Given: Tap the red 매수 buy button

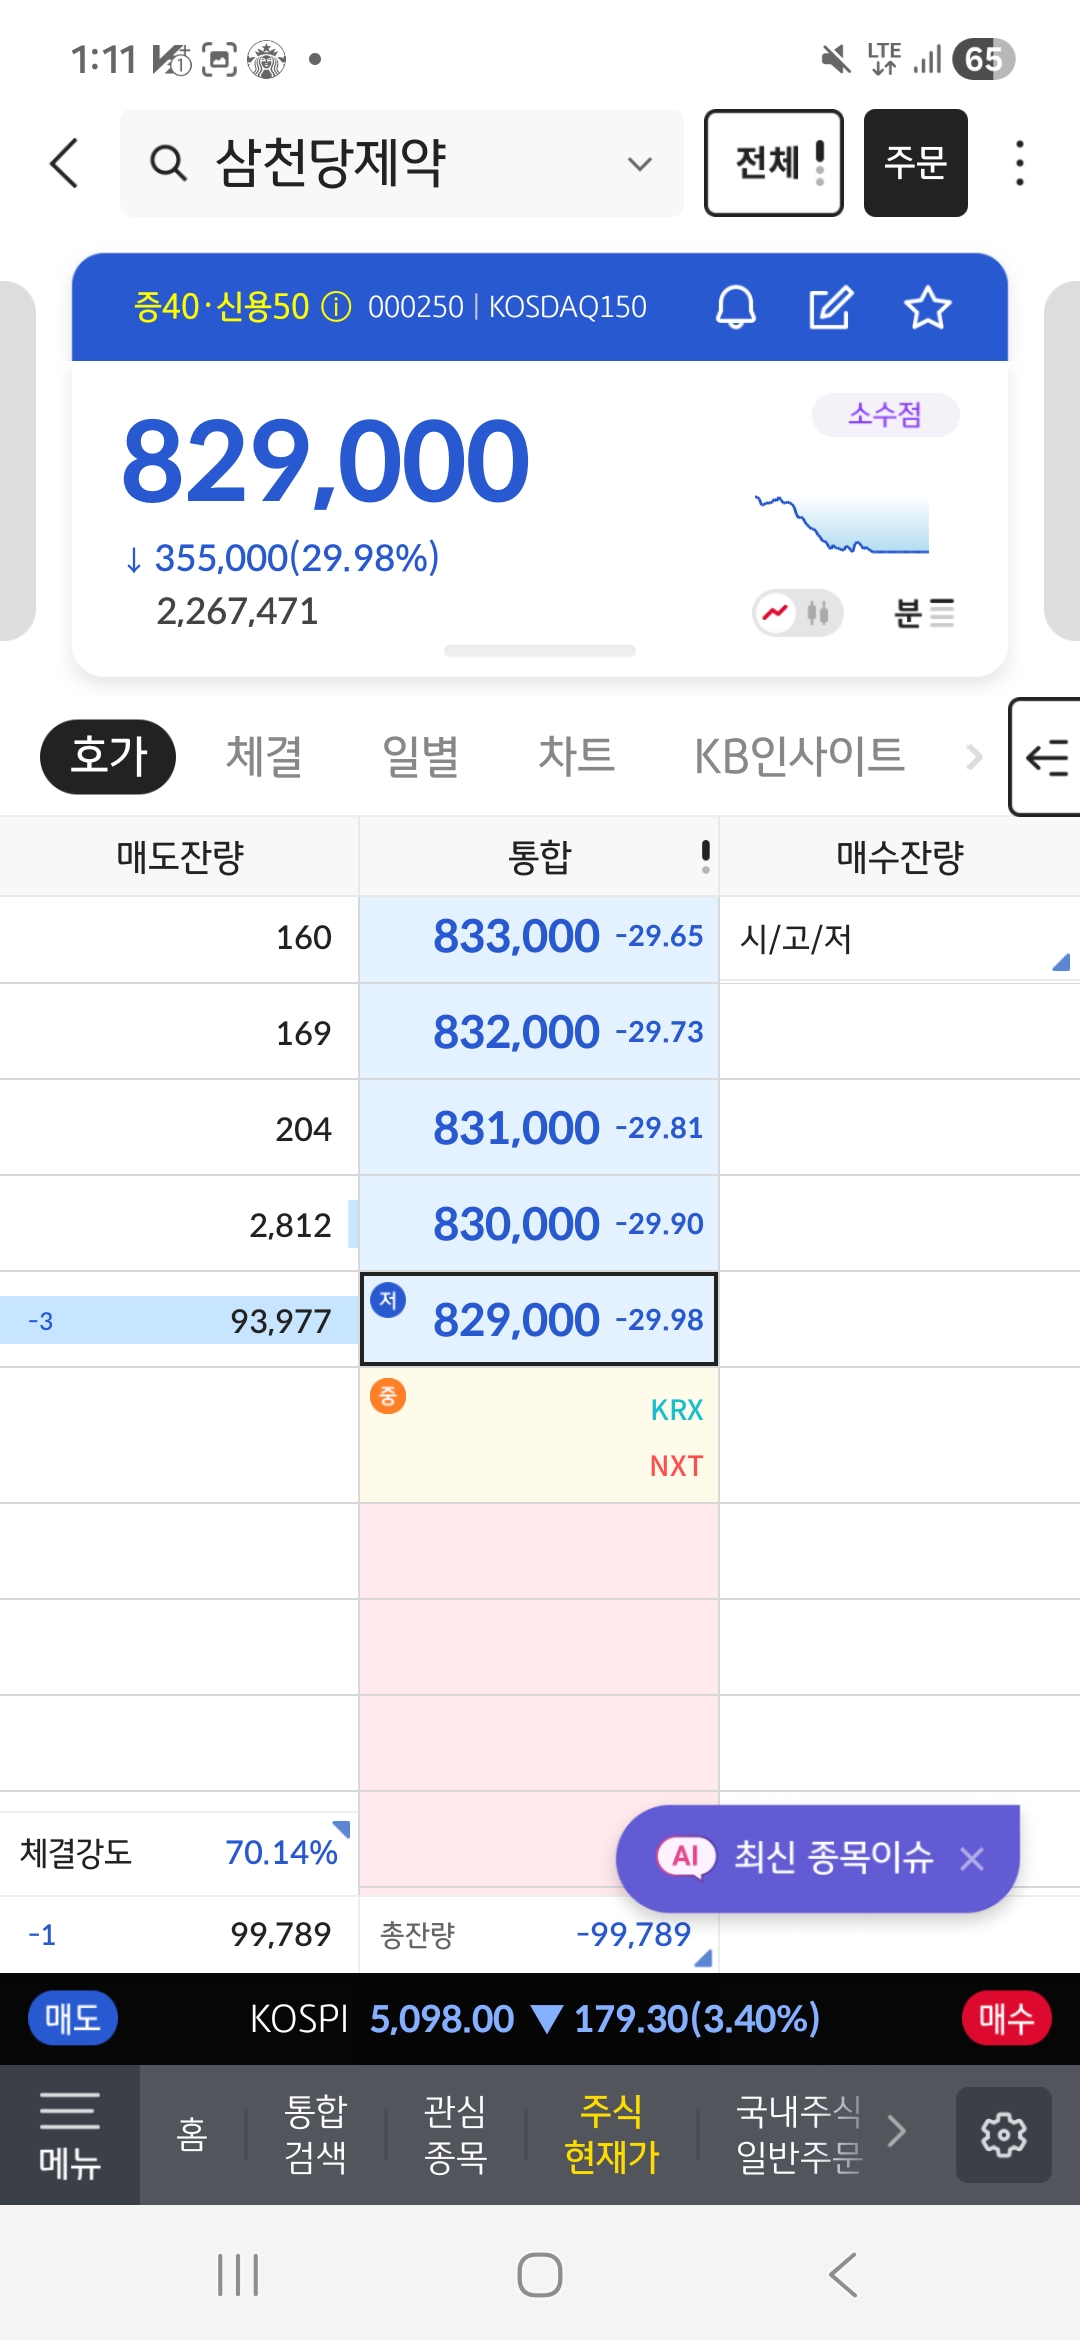Looking at the screenshot, I should (x=1005, y=2019).
